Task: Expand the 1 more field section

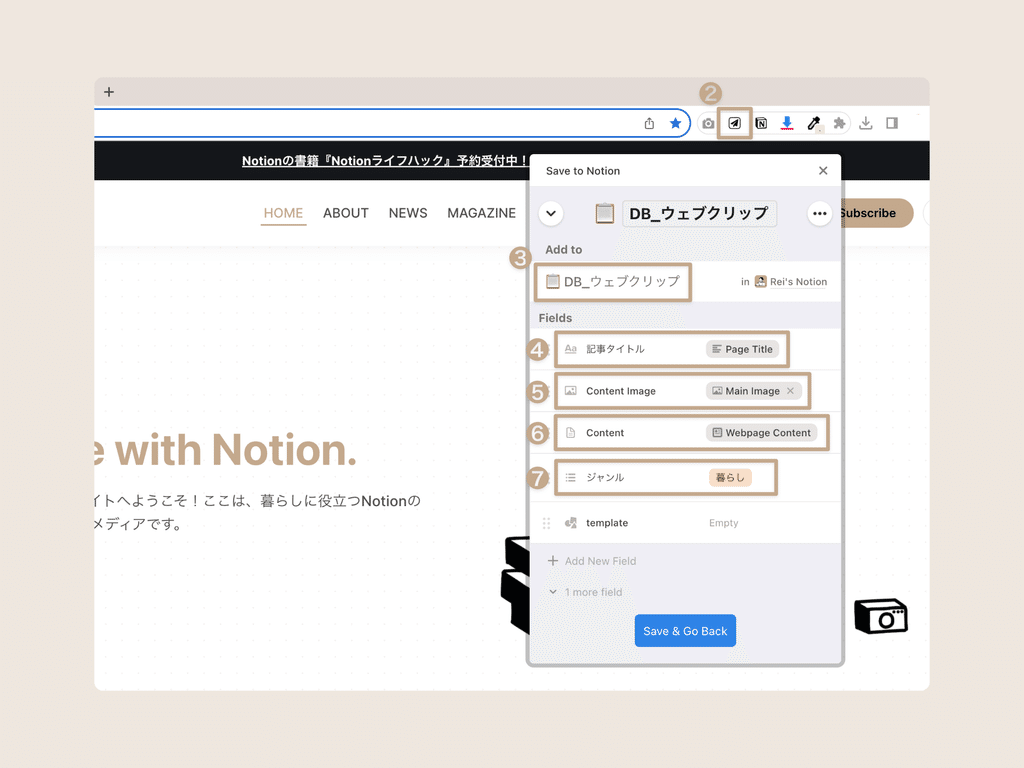Action: 586,592
